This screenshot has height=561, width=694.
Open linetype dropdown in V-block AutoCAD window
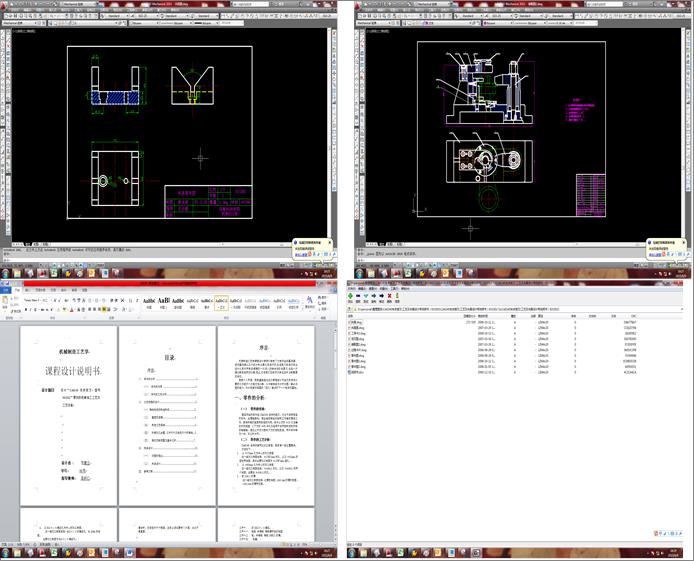point(176,23)
